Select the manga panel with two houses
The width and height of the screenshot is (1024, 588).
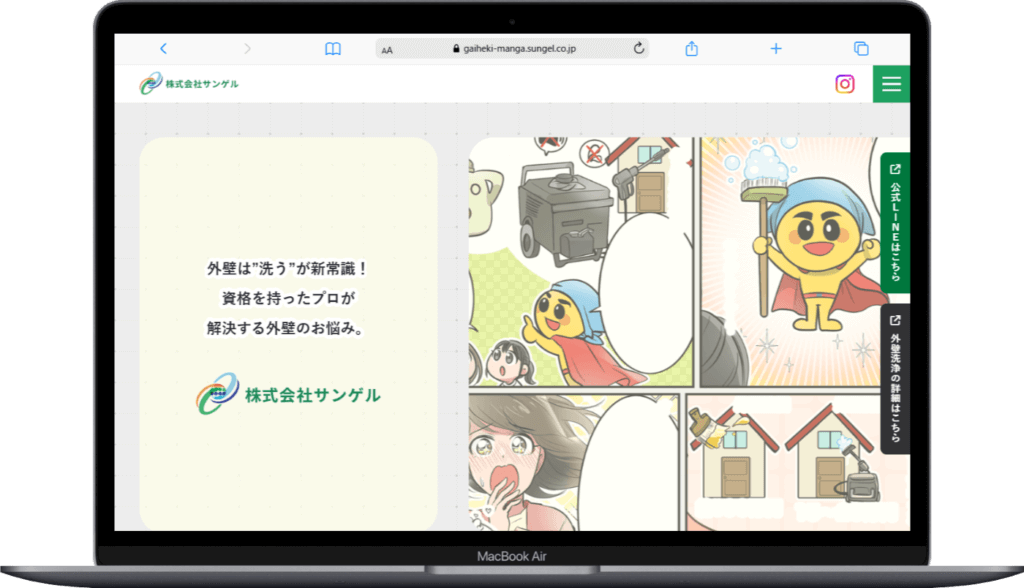pos(795,462)
